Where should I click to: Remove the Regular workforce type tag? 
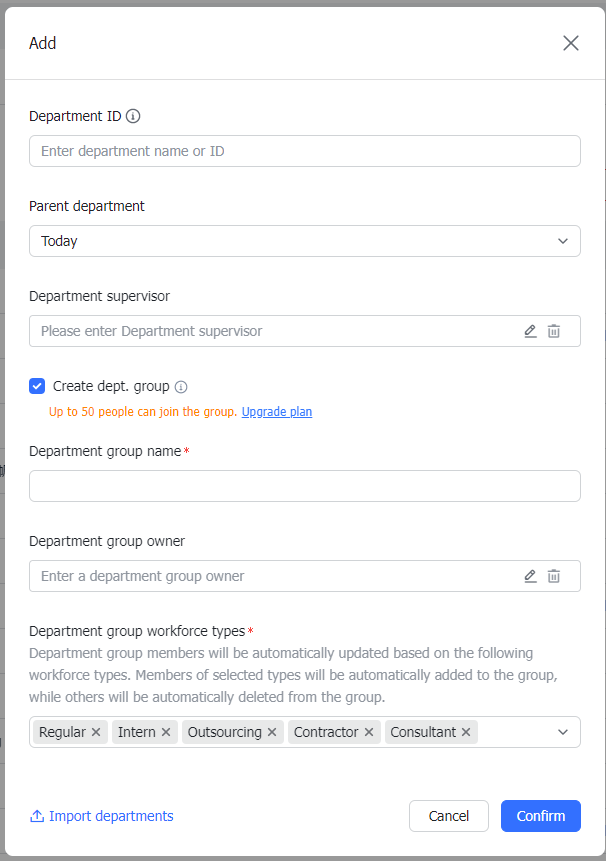(96, 731)
